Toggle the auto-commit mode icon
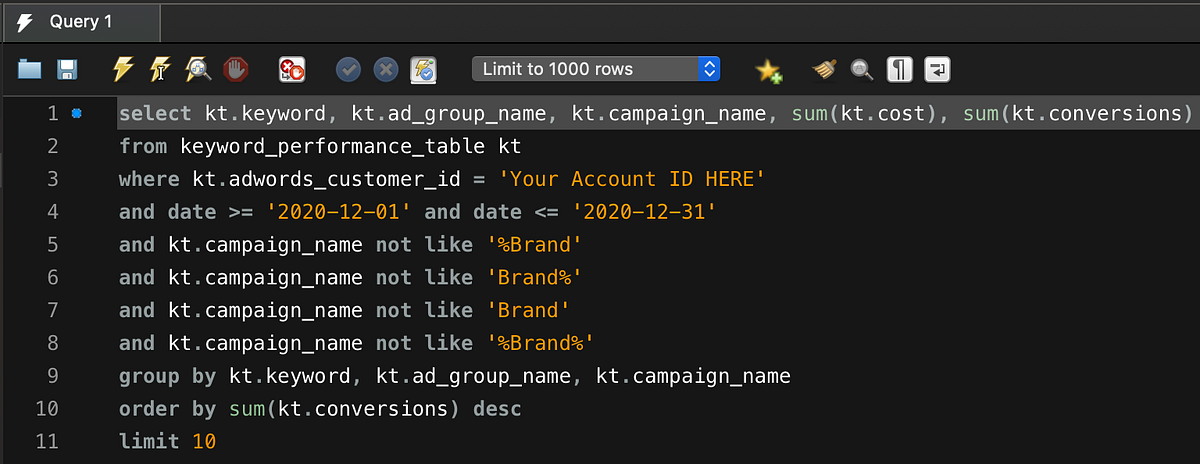Screen dimensions: 1200x464 (423, 69)
